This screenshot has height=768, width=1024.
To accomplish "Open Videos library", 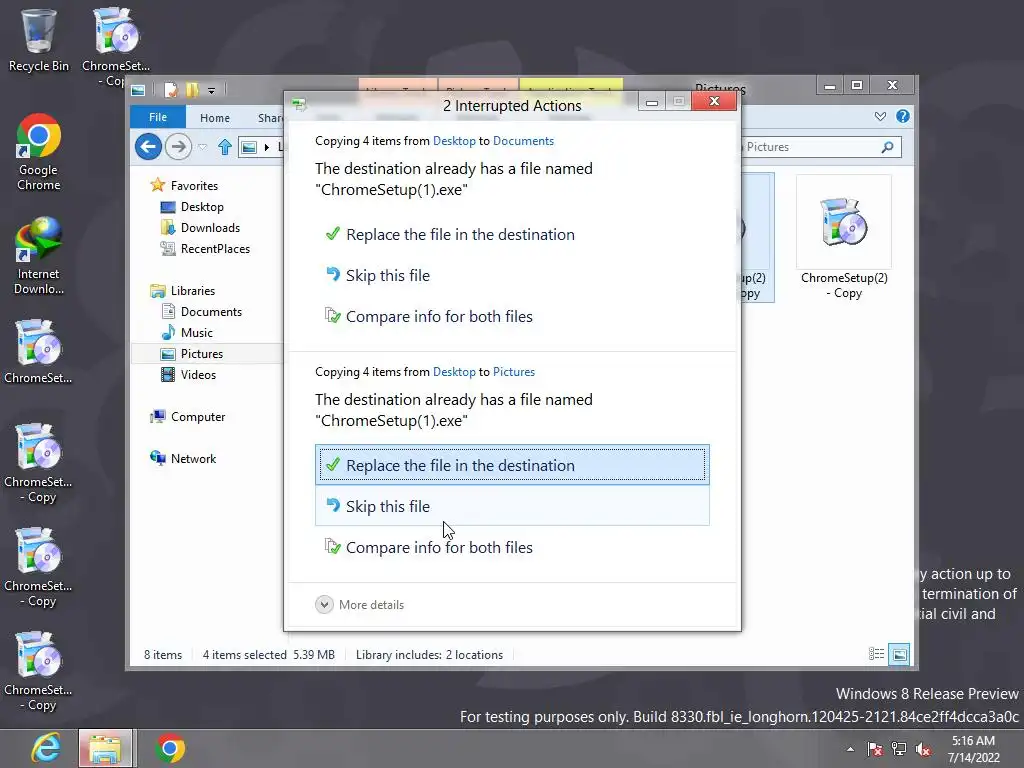I will [198, 374].
